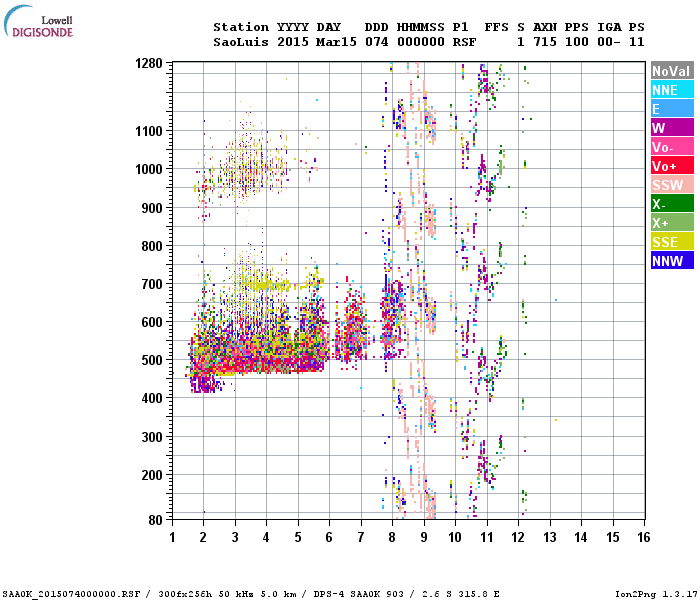
Task: Click y-axis label 400
Action: point(152,398)
